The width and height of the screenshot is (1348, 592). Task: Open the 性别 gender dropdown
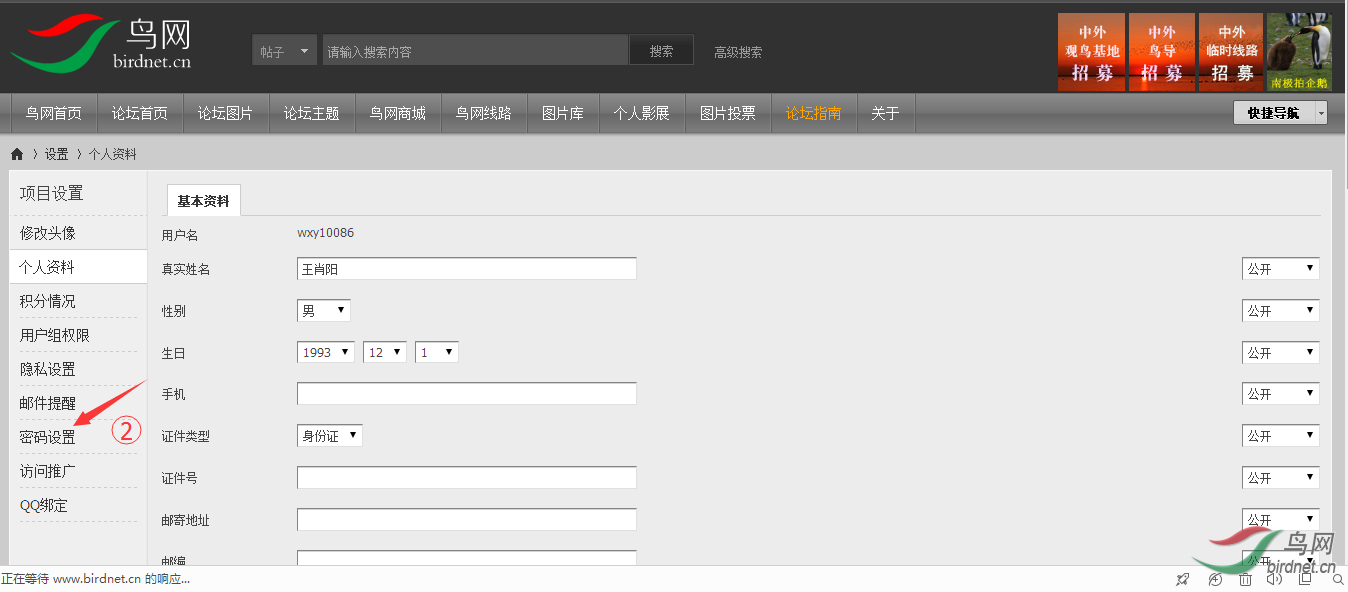[x=324, y=311]
